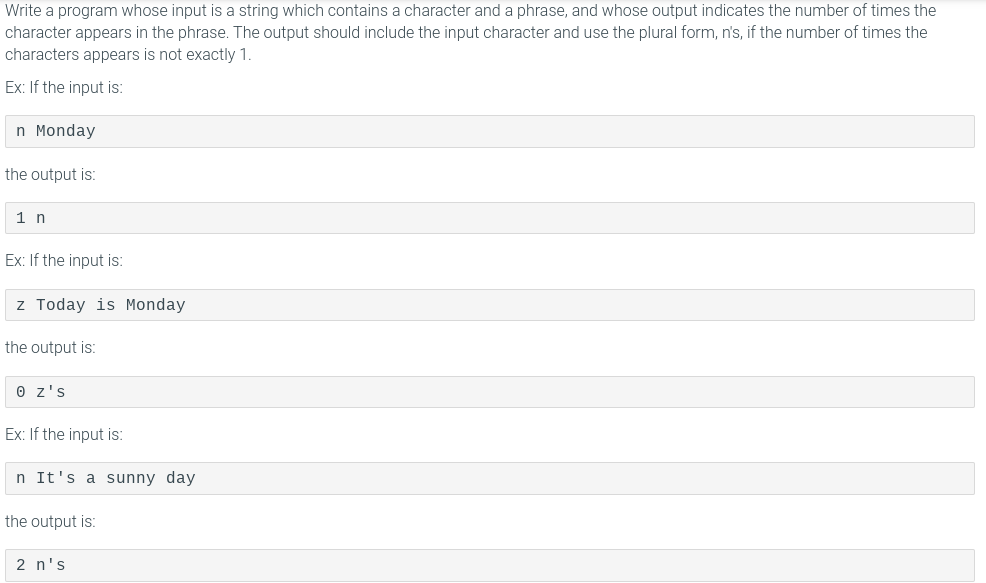Click the word "Write" starting the description
This screenshot has width=986, height=583.
tap(23, 11)
